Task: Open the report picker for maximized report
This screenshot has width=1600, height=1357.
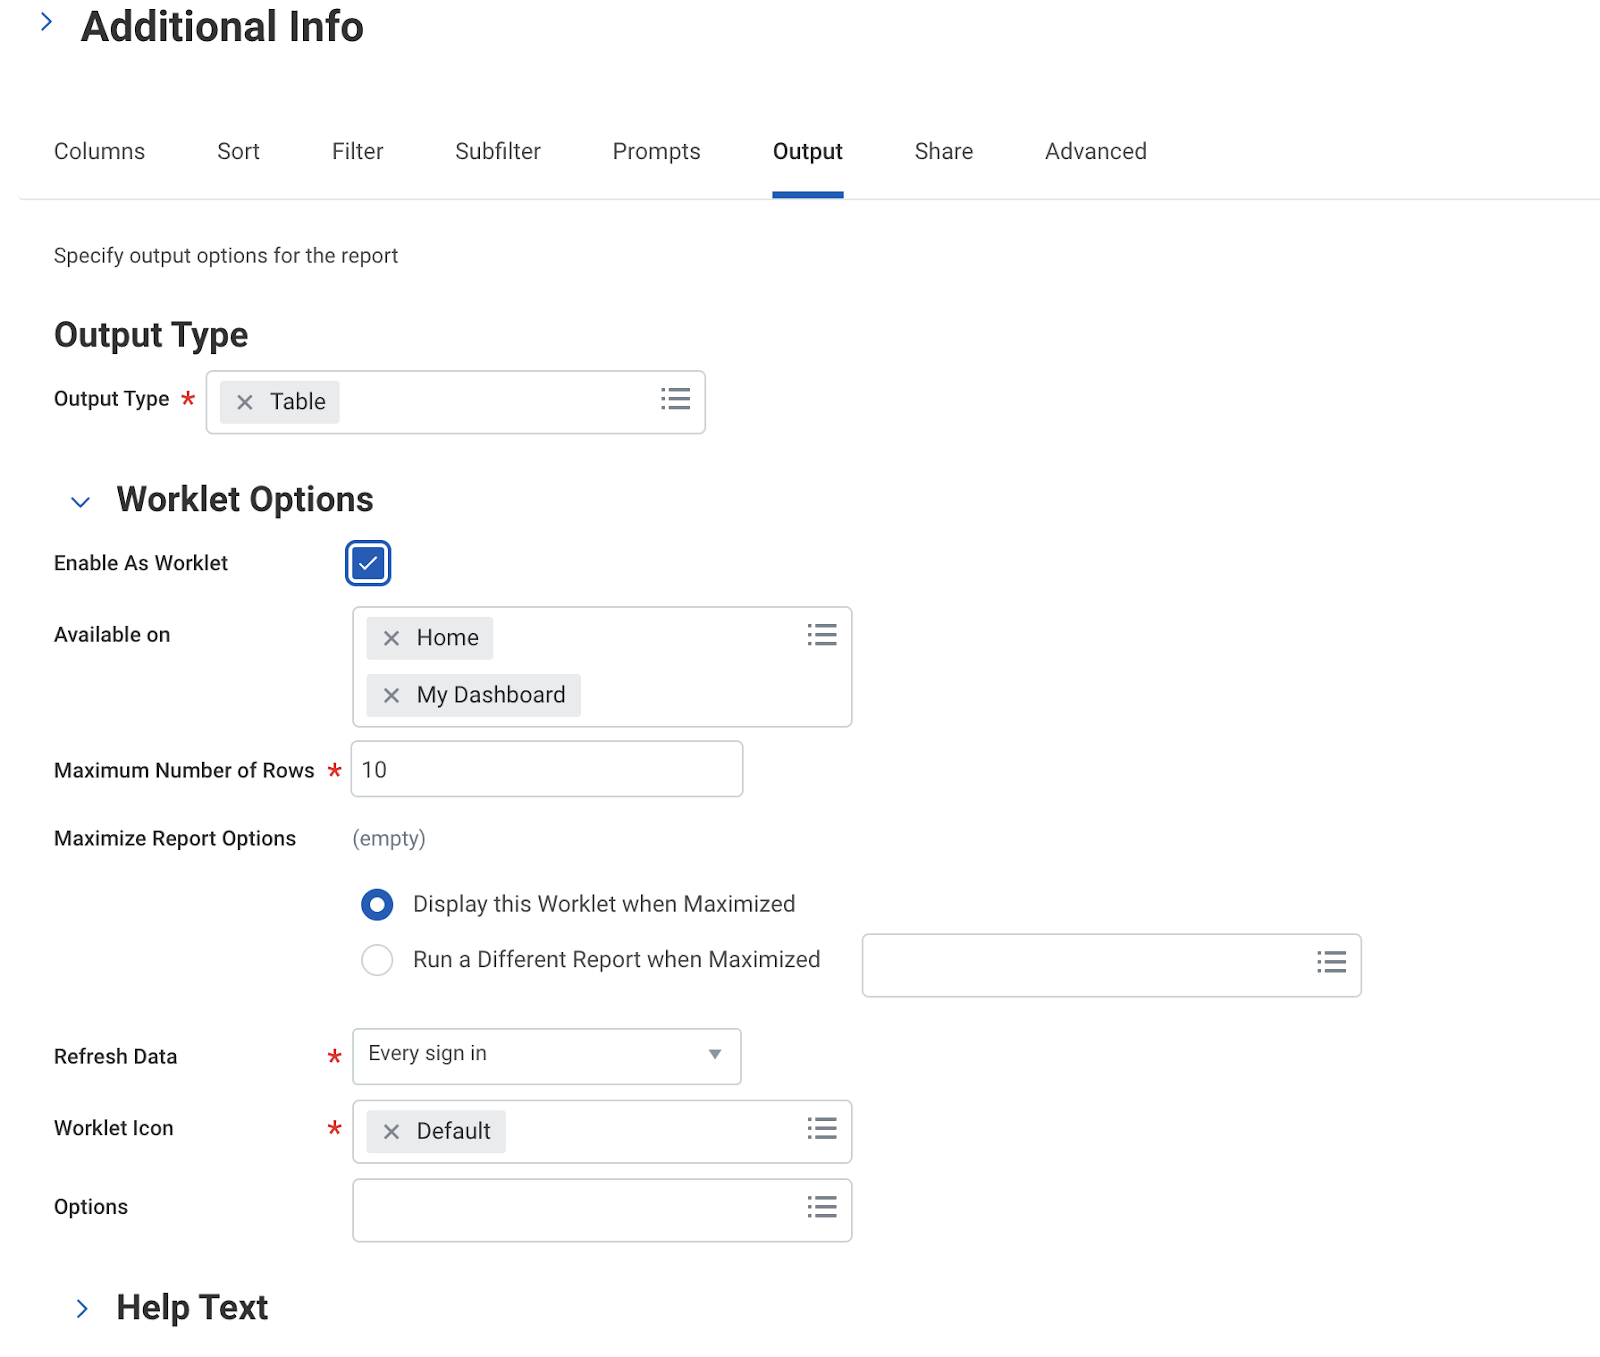Action: click(1331, 963)
